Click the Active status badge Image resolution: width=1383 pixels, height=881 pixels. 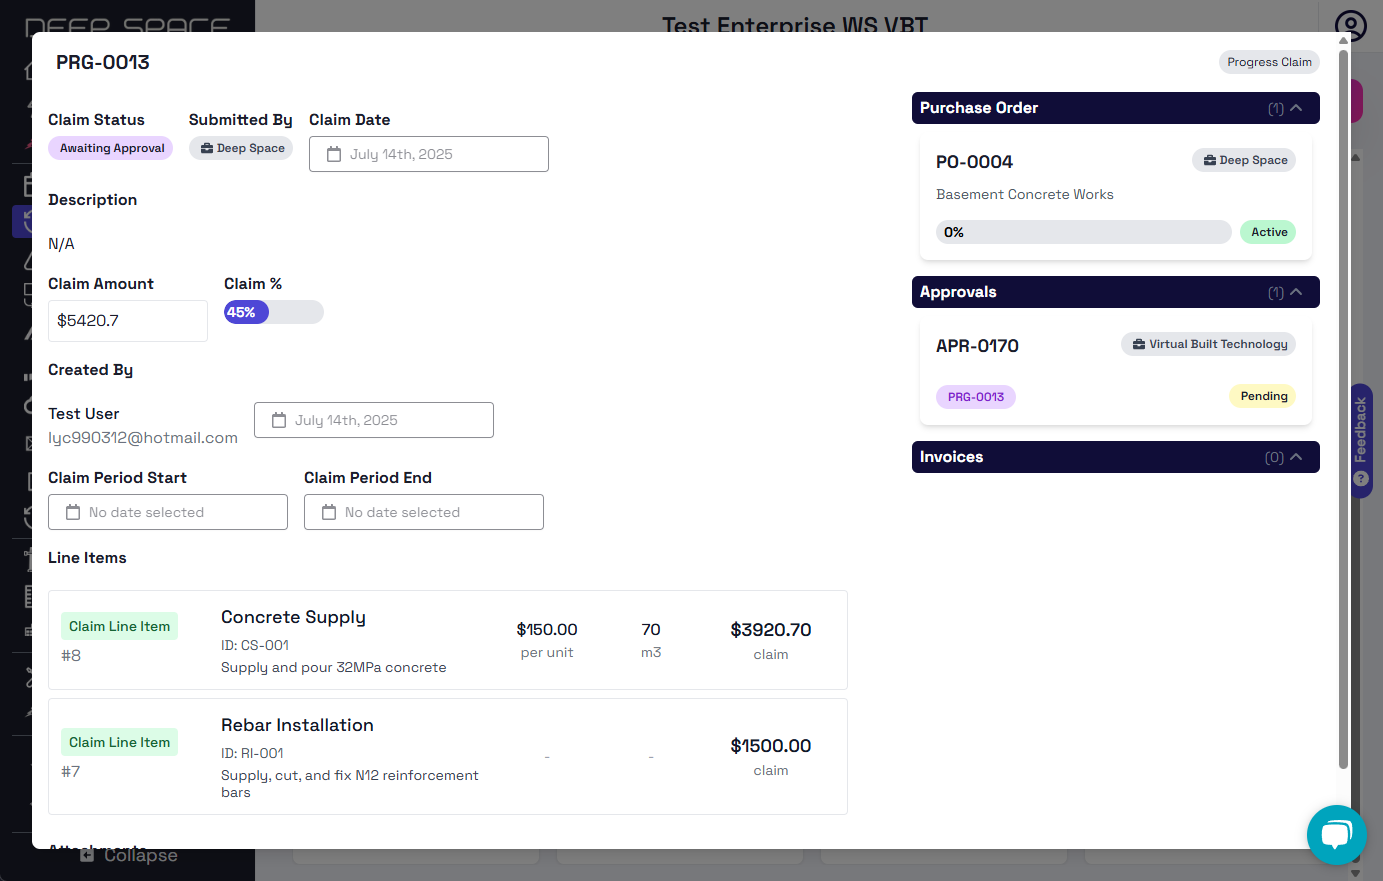coord(1268,232)
